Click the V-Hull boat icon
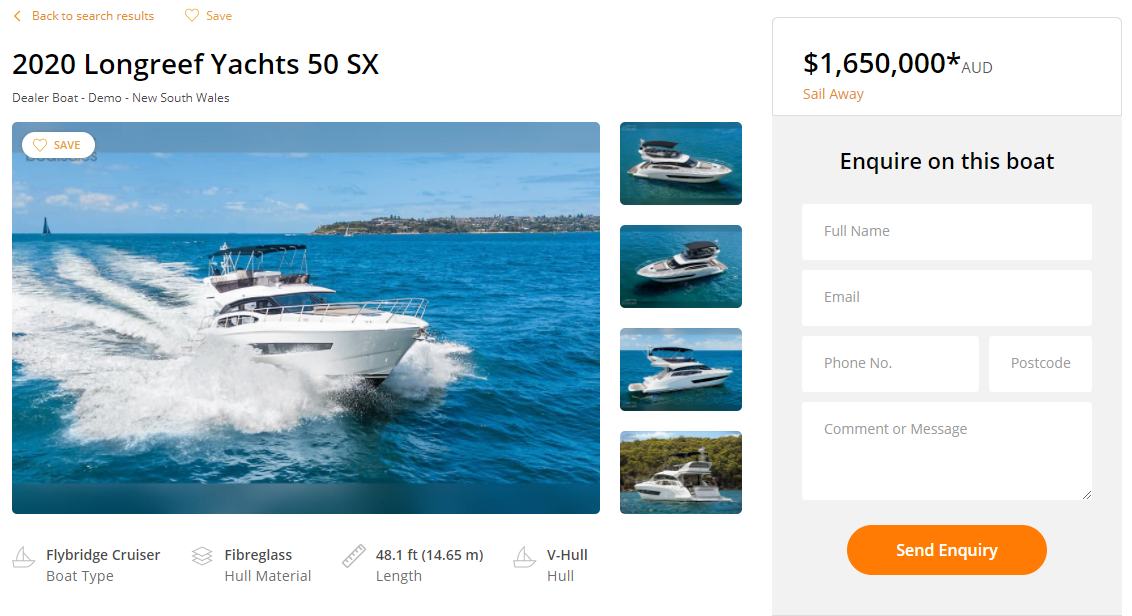 525,556
